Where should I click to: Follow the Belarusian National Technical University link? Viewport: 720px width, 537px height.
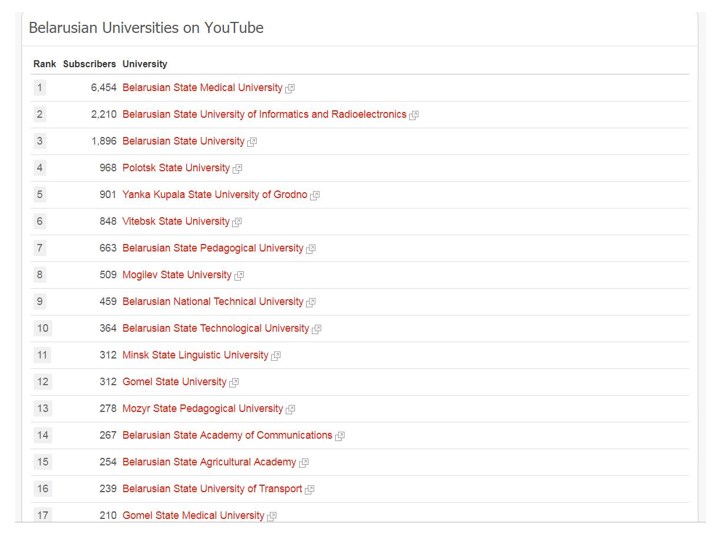click(x=213, y=301)
